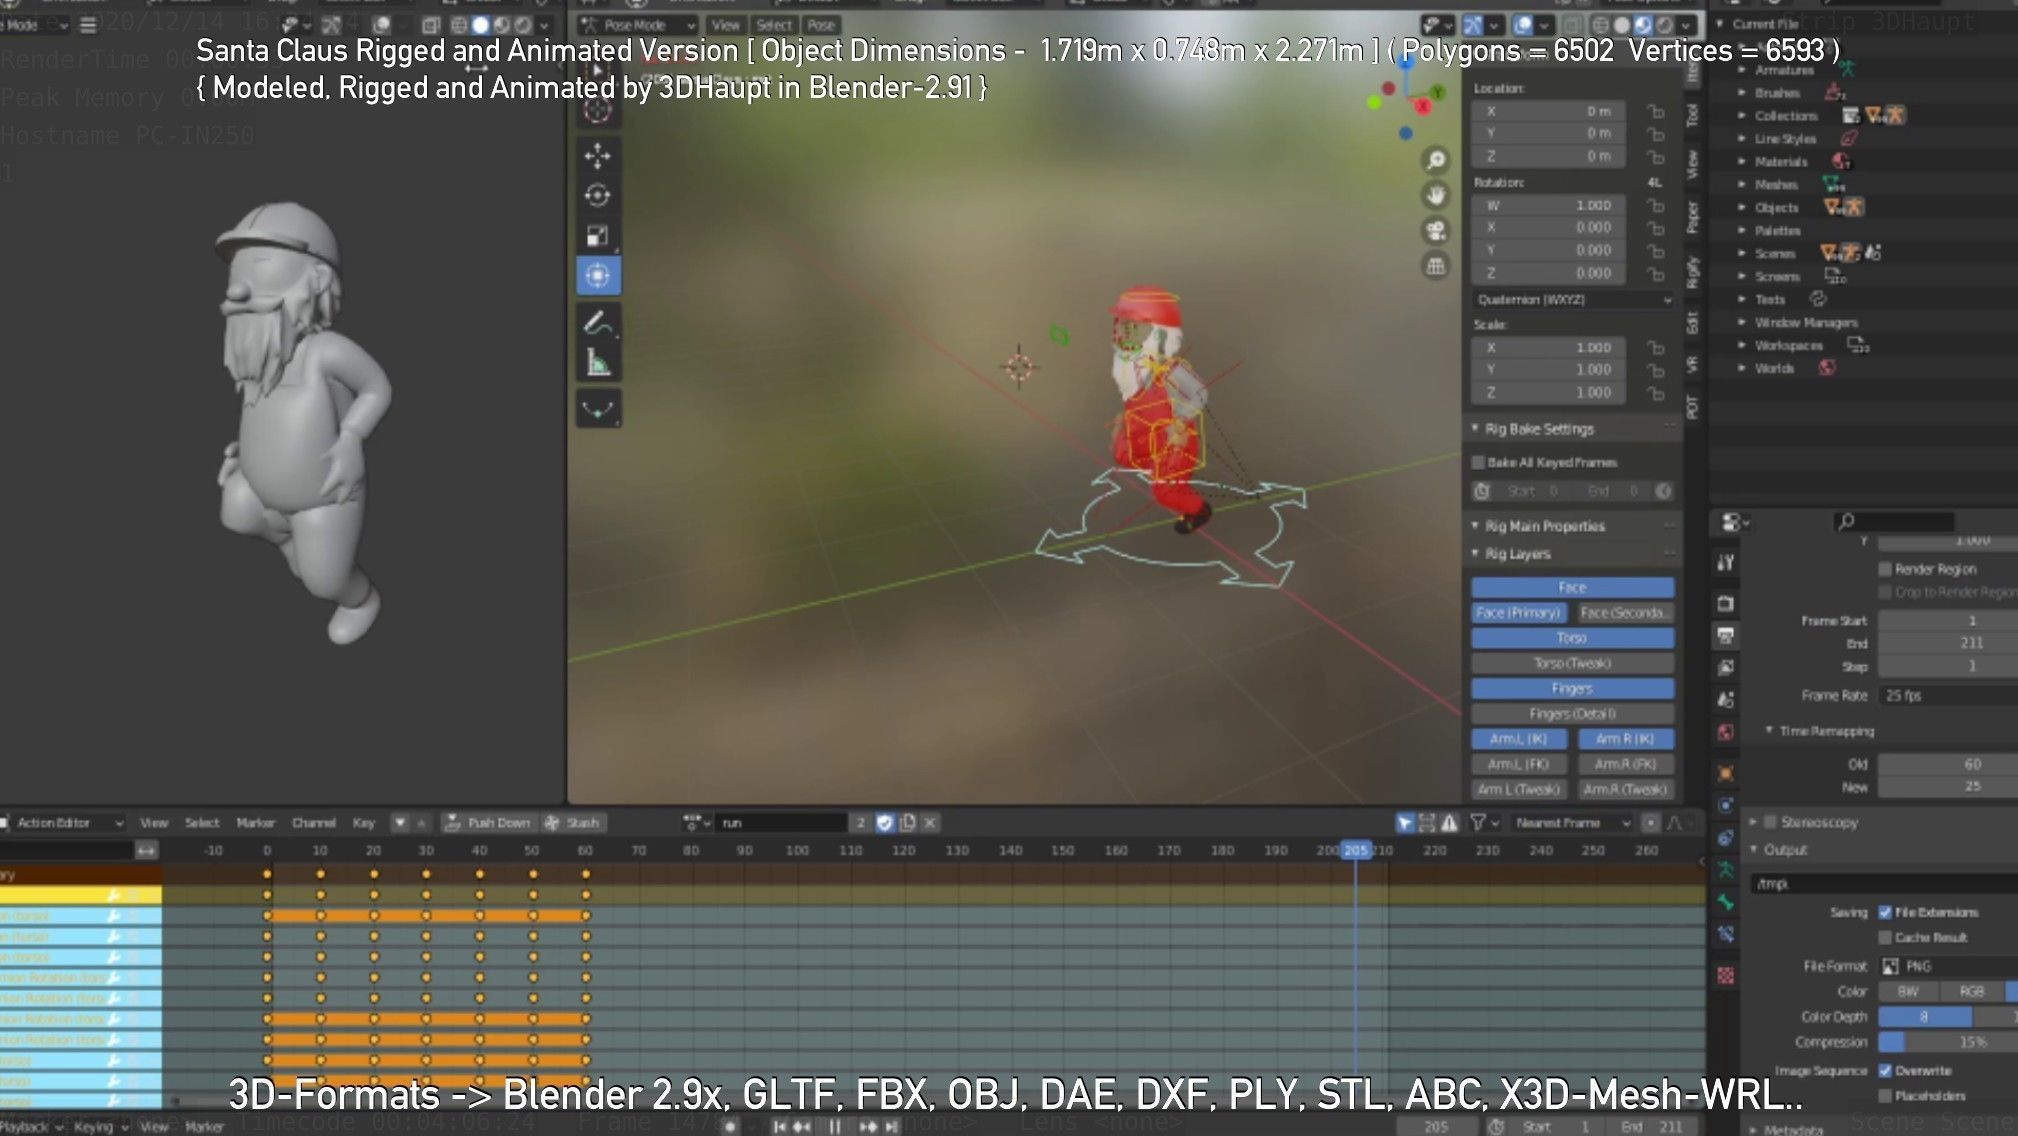This screenshot has width=2018, height=1136.
Task: Duplicate the run action with copy icon
Action: point(907,823)
